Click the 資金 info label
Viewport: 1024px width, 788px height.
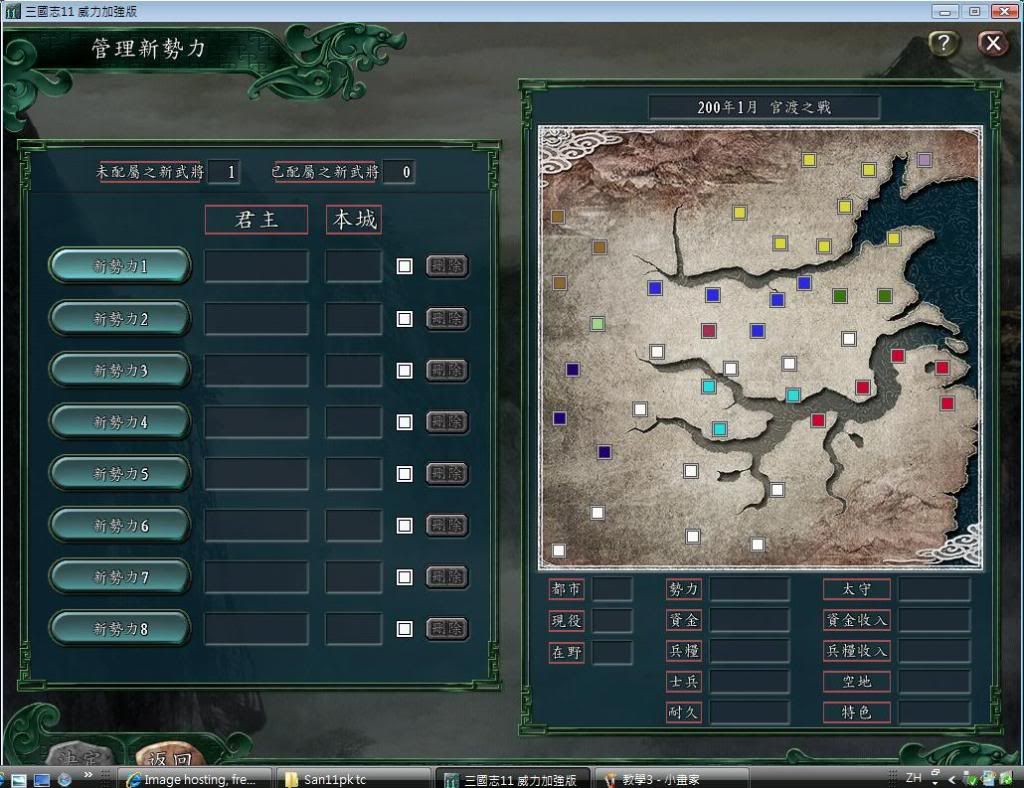click(684, 620)
